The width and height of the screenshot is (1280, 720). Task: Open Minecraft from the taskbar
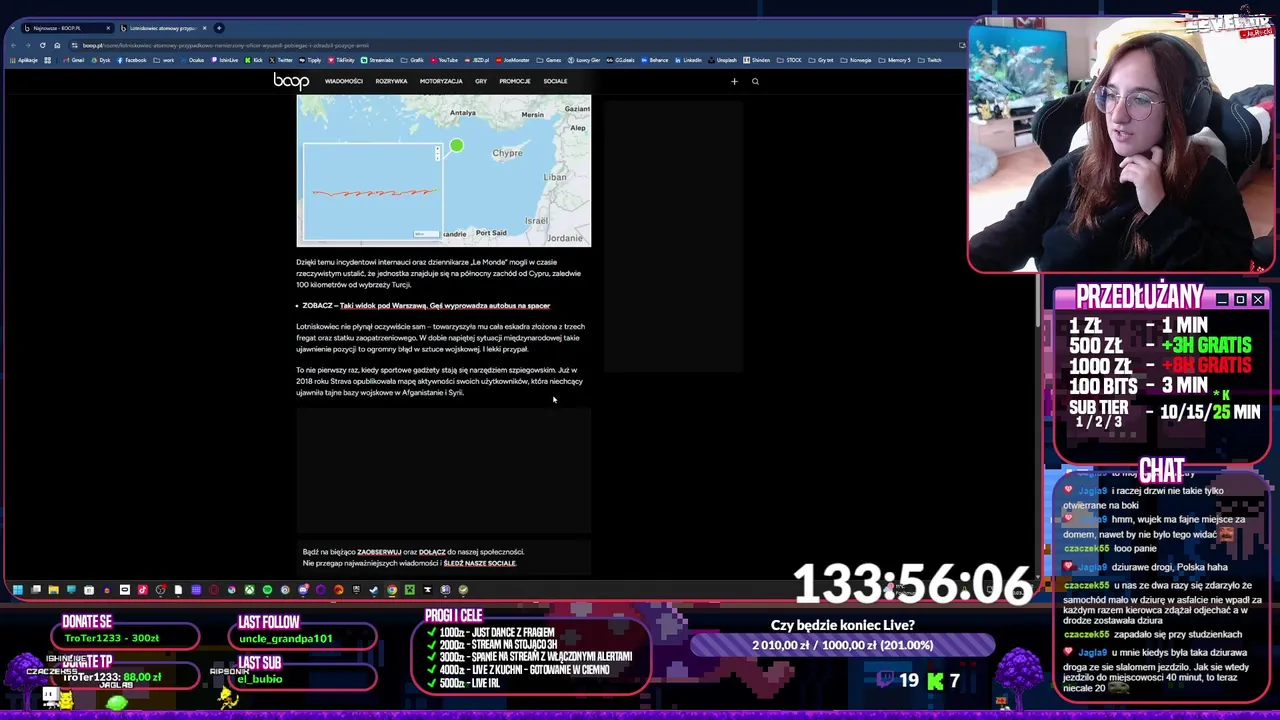[409, 590]
